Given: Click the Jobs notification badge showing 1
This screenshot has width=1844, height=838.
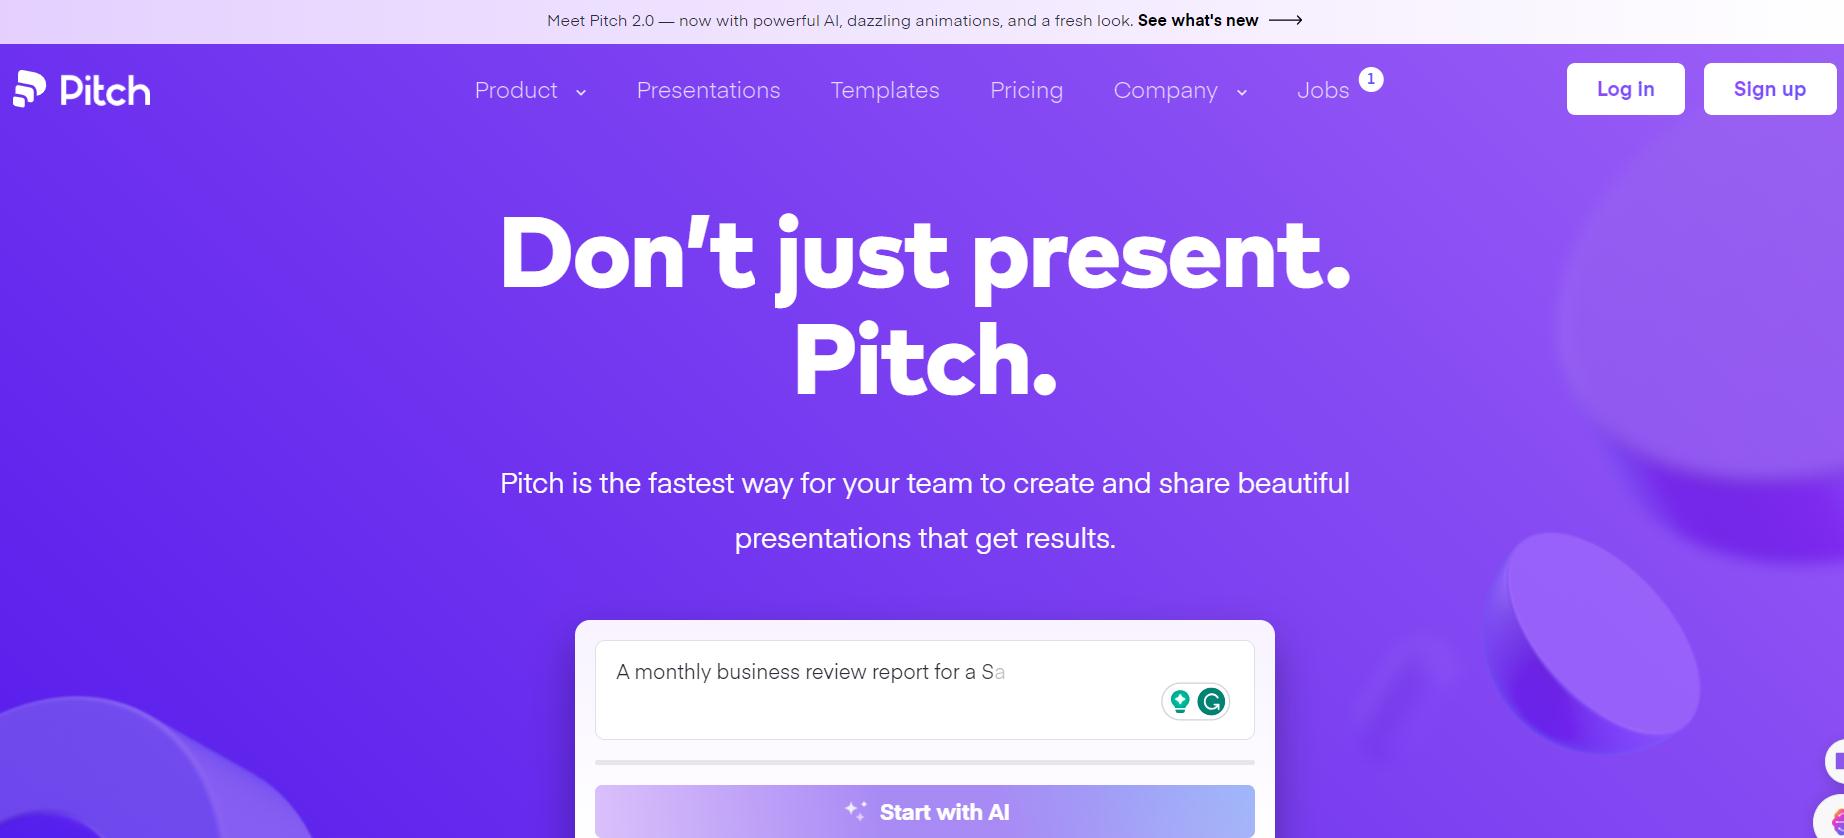Looking at the screenshot, I should pos(1371,79).
